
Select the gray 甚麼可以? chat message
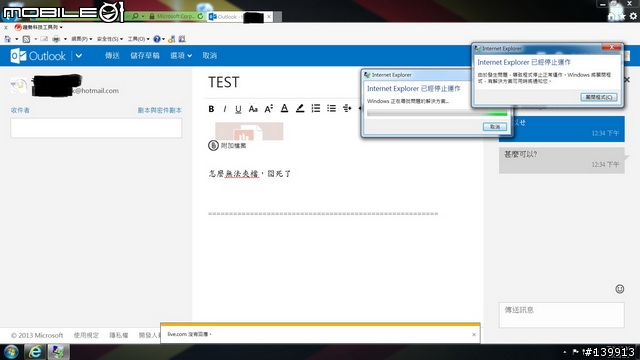click(x=562, y=160)
